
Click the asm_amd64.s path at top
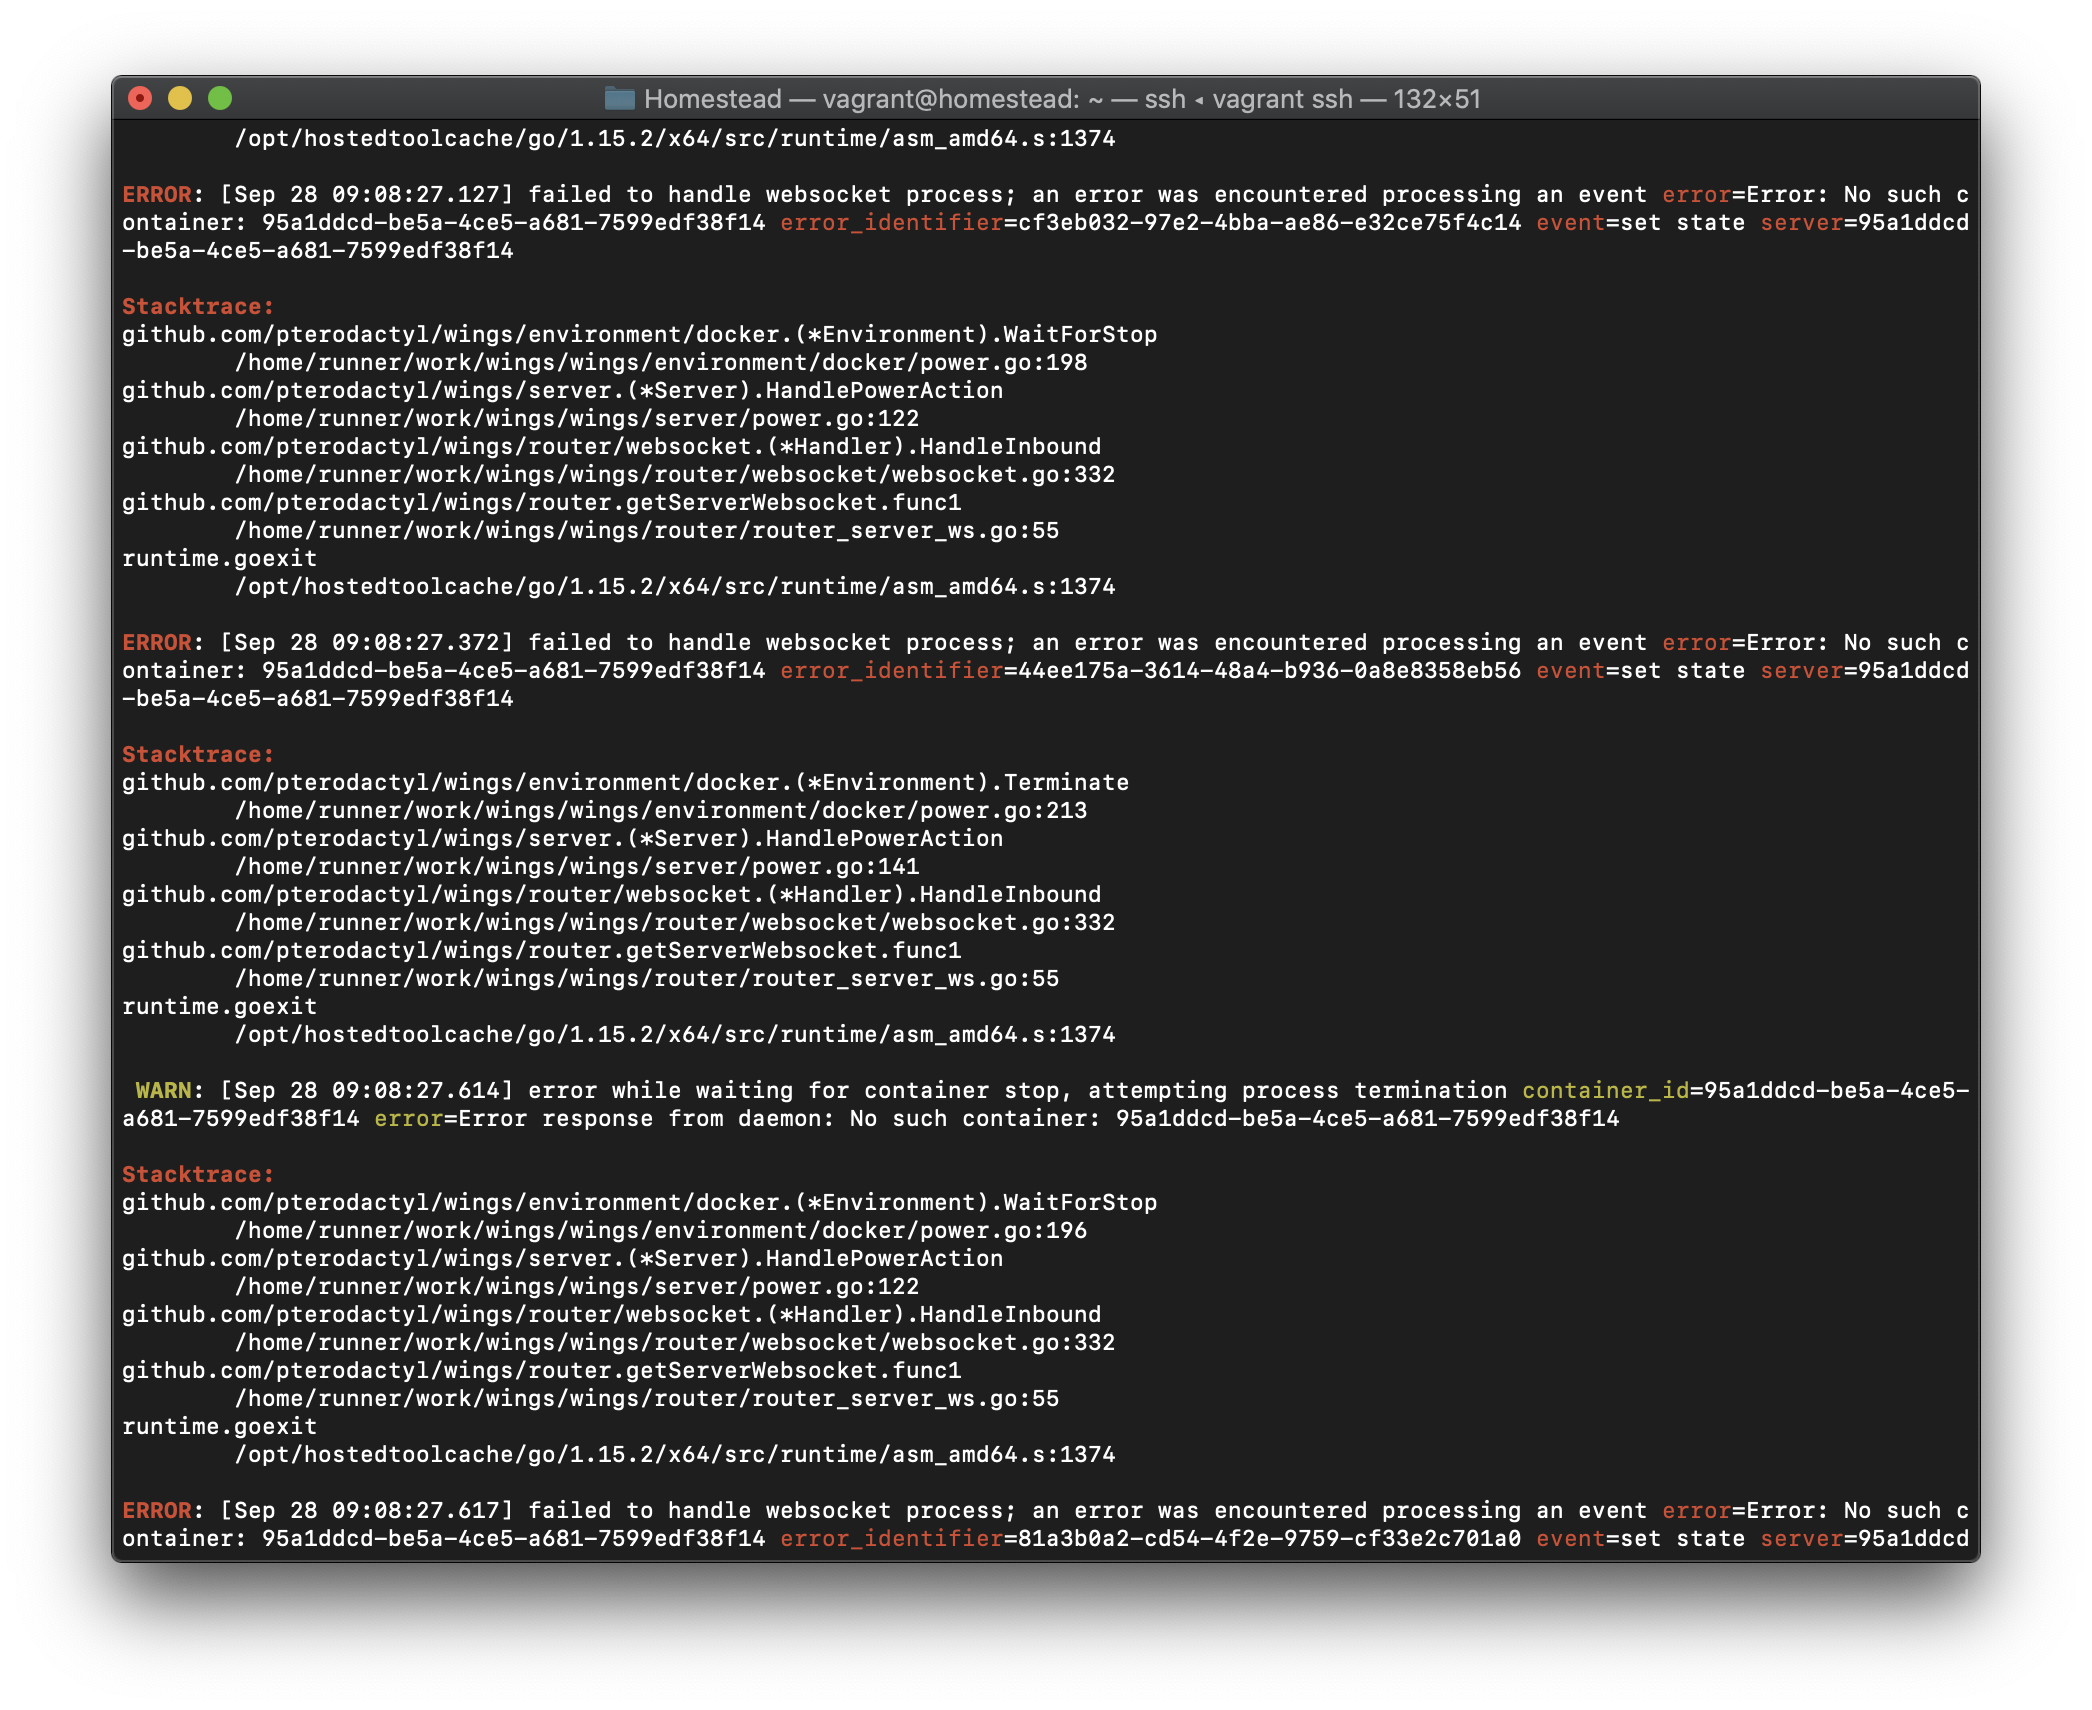tap(675, 138)
